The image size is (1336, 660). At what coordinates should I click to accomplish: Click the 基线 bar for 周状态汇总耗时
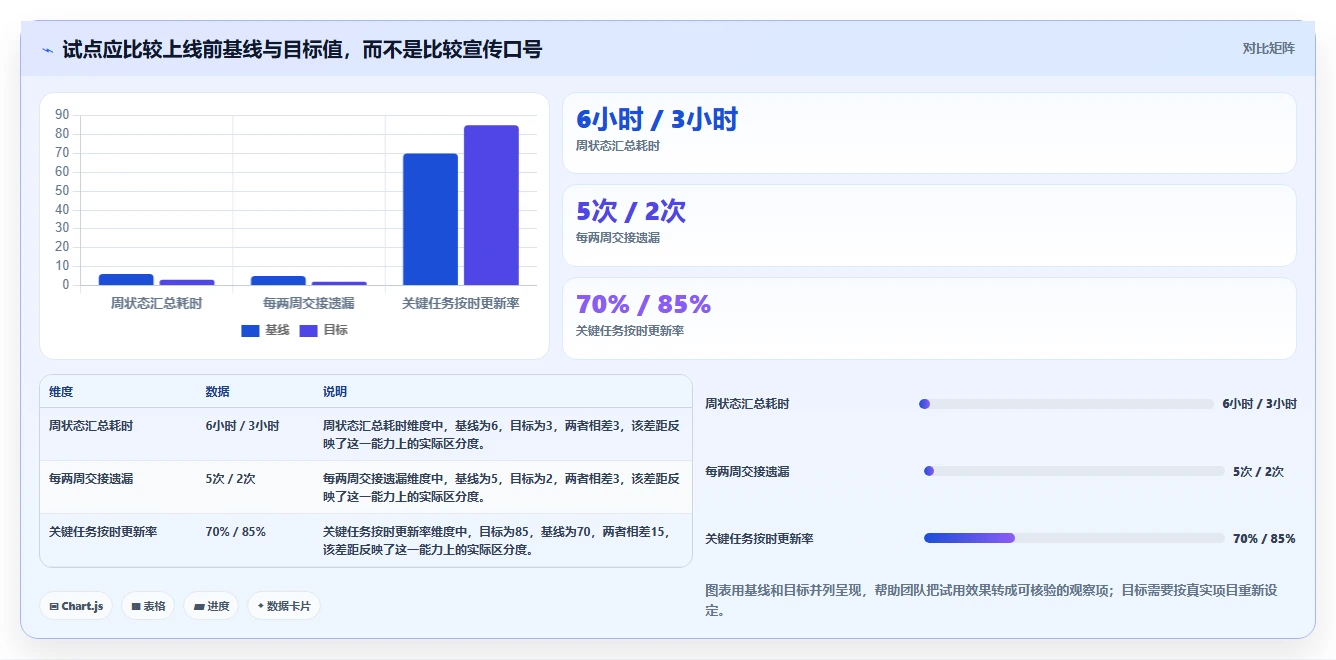pyautogui.click(x=126, y=279)
